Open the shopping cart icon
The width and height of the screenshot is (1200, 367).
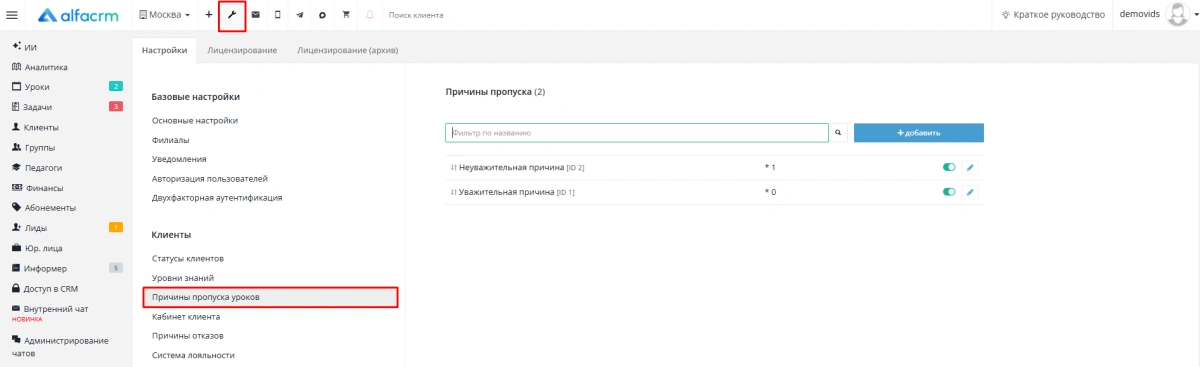346,15
